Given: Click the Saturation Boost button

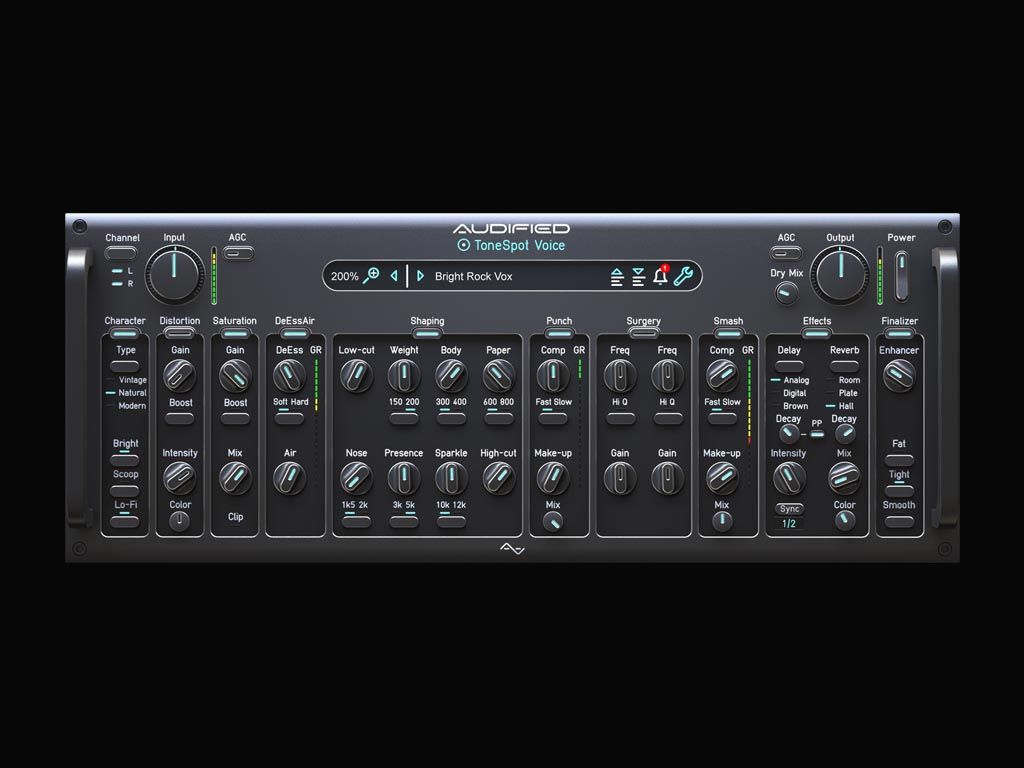Looking at the screenshot, I should point(235,419).
